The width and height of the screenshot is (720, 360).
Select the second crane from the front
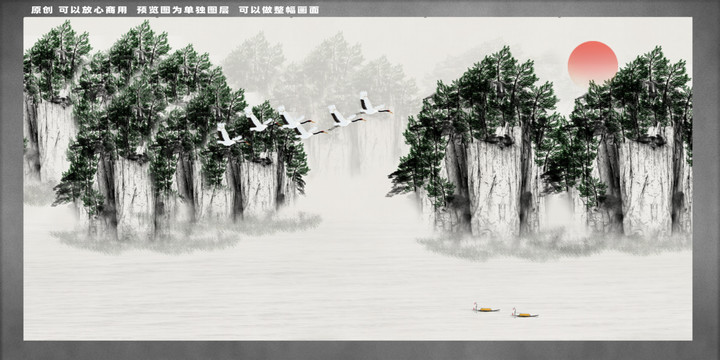tap(345, 116)
